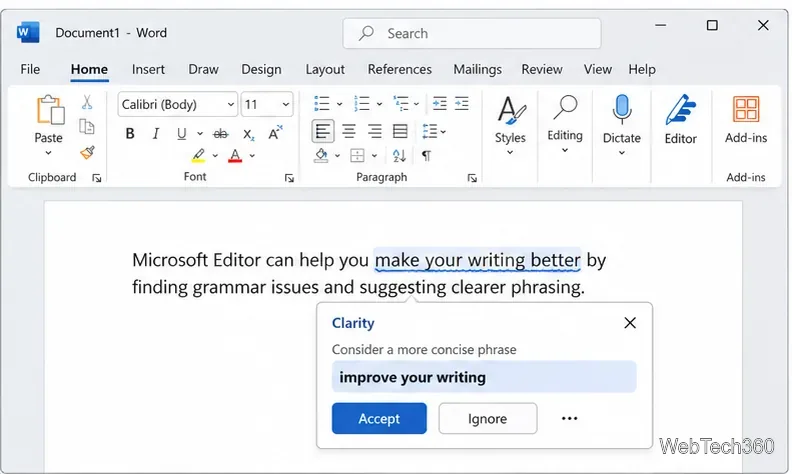
Task: Click the Shading paint bucket icon
Action: tap(321, 156)
